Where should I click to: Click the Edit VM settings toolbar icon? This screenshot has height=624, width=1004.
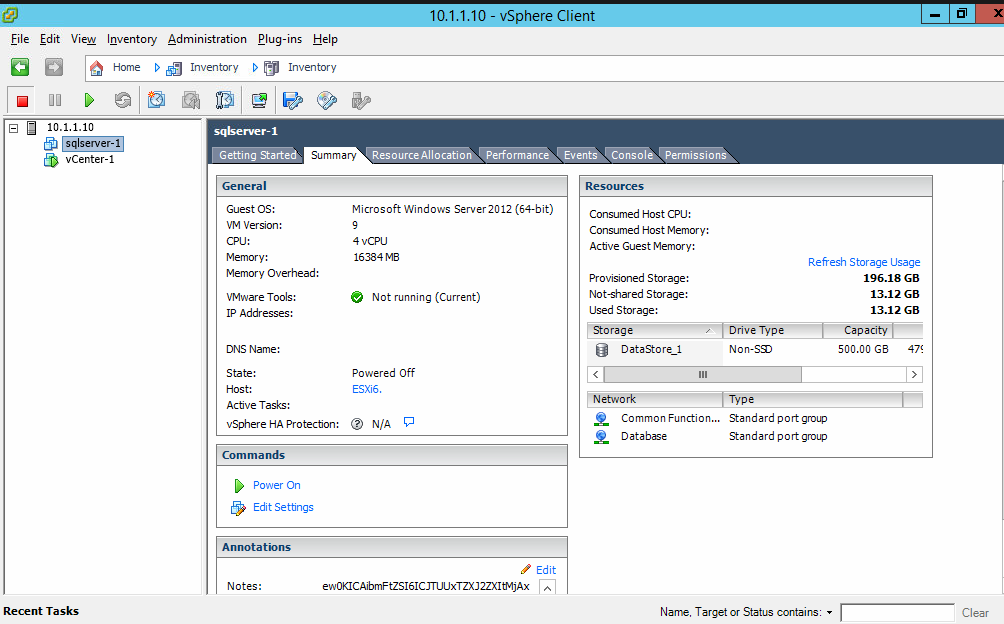293,100
